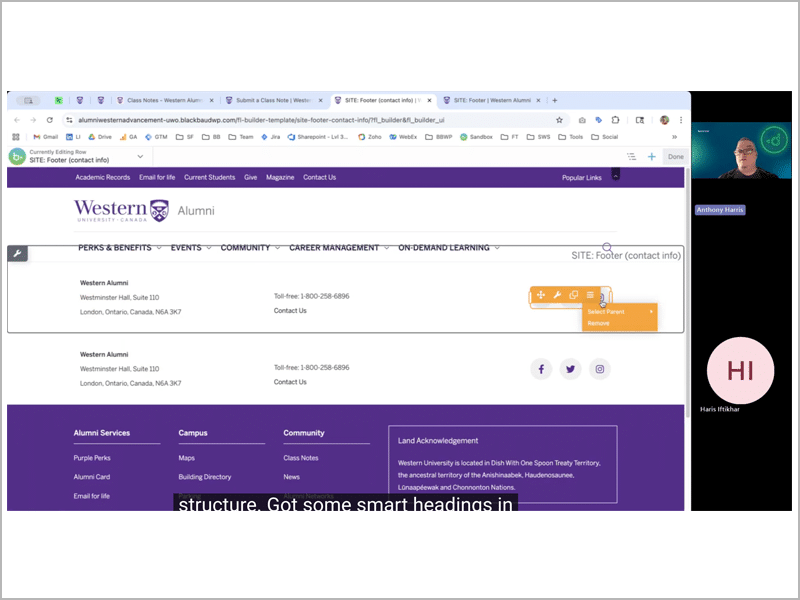The width and height of the screenshot is (800, 600).
Task: Bookmark the page with the star icon
Action: pyautogui.click(x=560, y=120)
